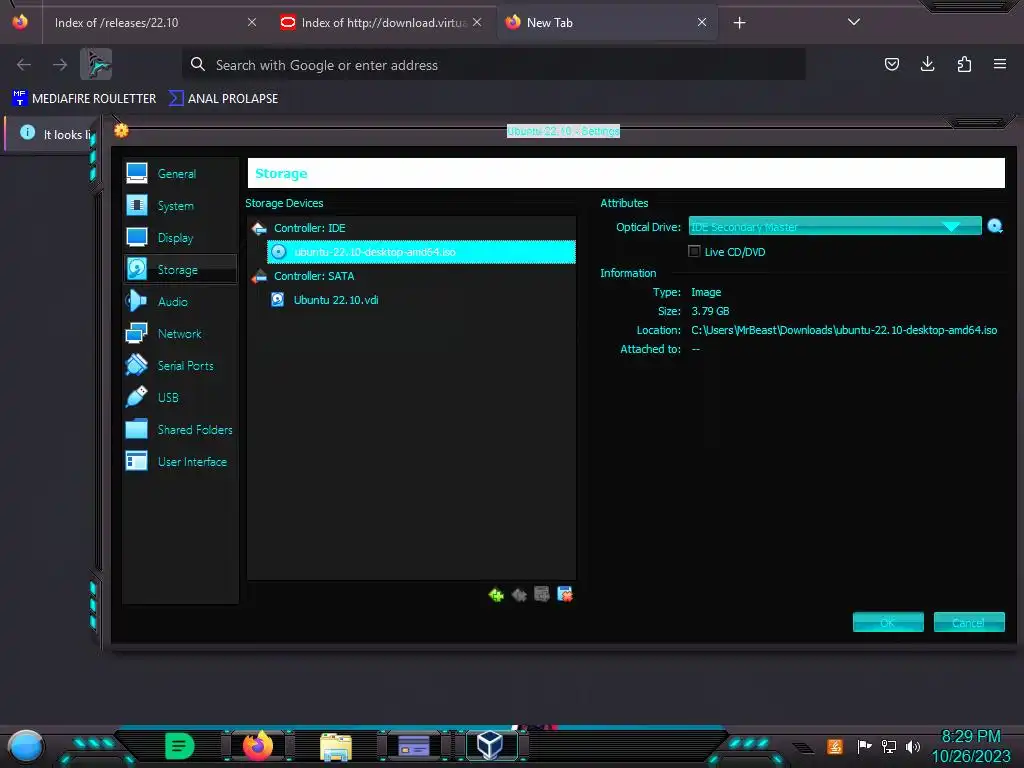Select Controller: SATA in storage tree
The image size is (1024, 768).
click(411, 276)
